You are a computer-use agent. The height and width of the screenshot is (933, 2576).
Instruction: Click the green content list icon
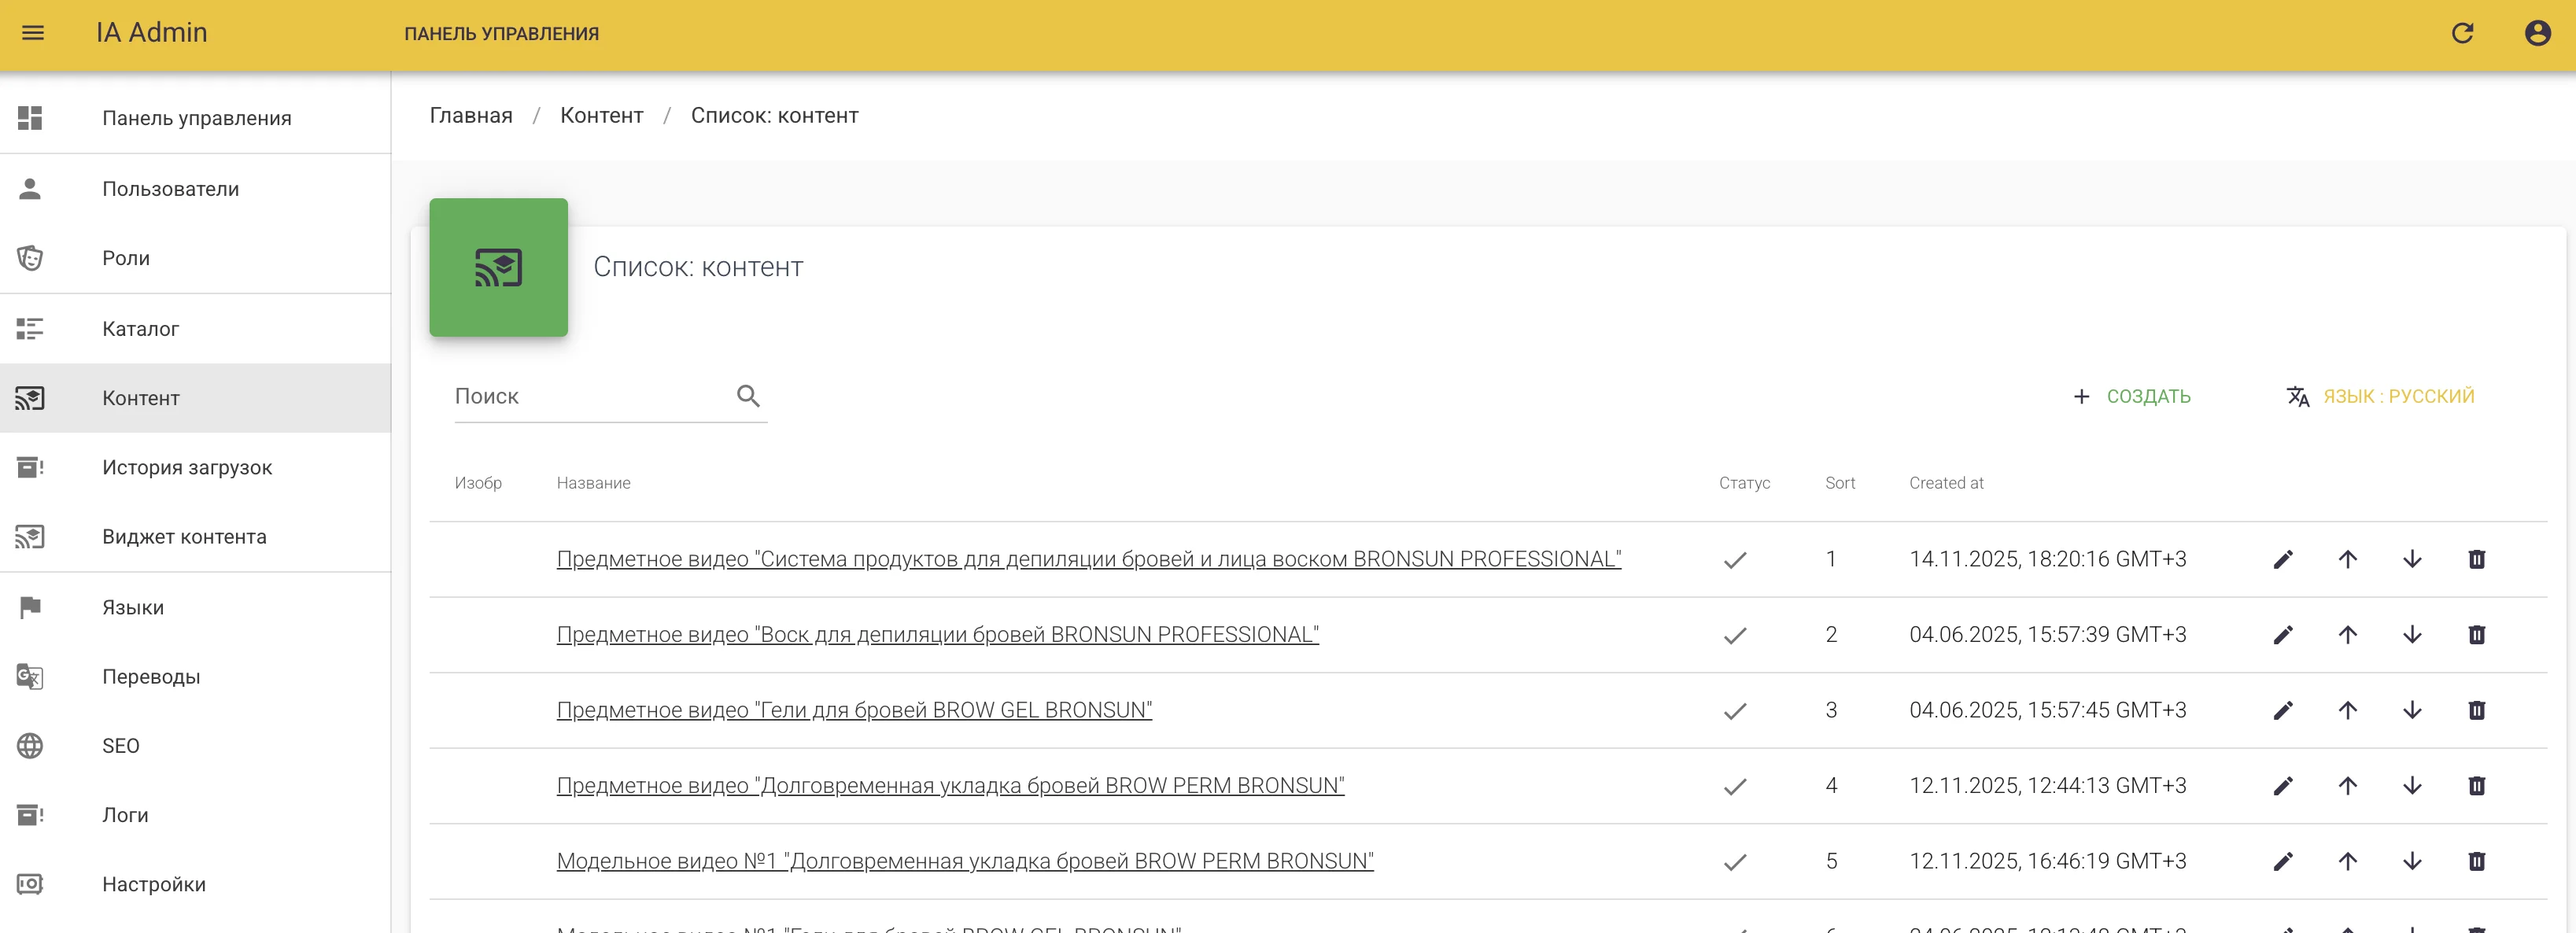(x=498, y=267)
